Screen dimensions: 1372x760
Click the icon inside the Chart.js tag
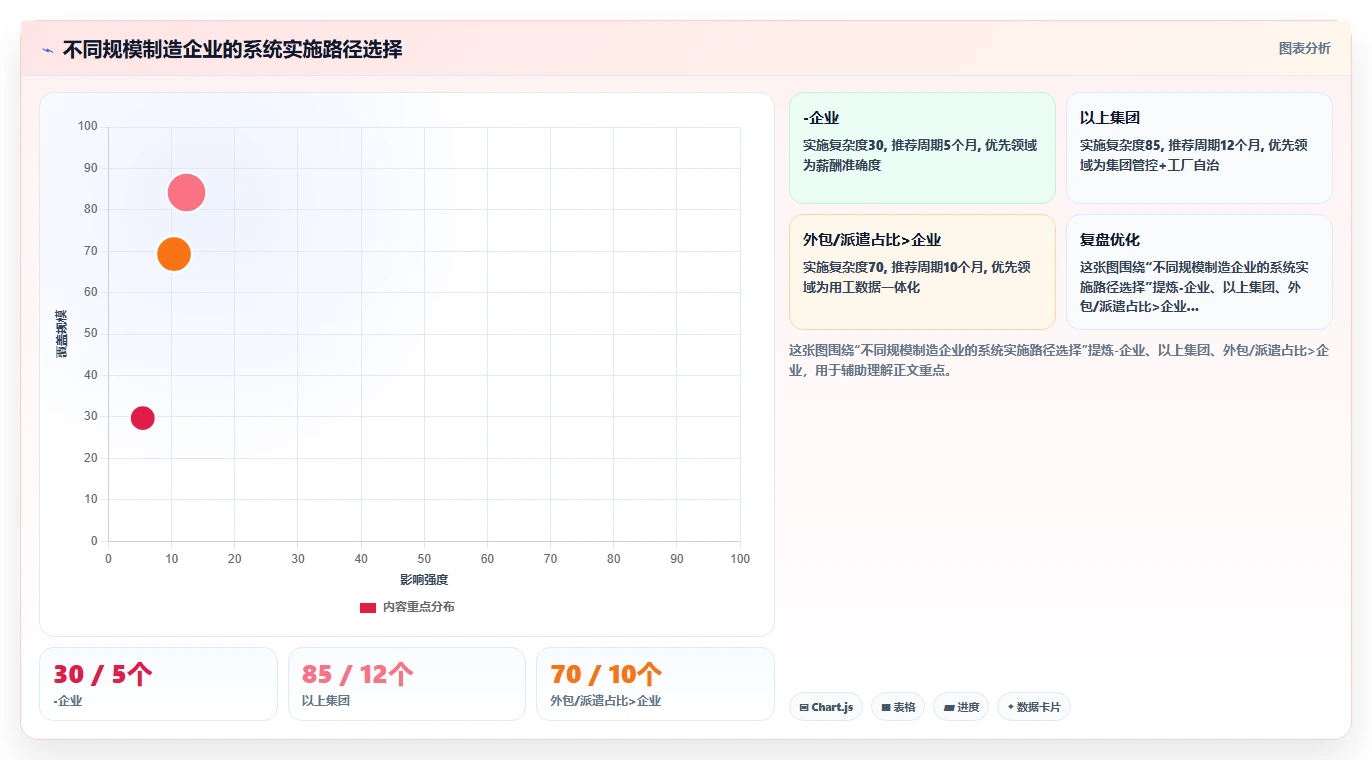[x=804, y=708]
